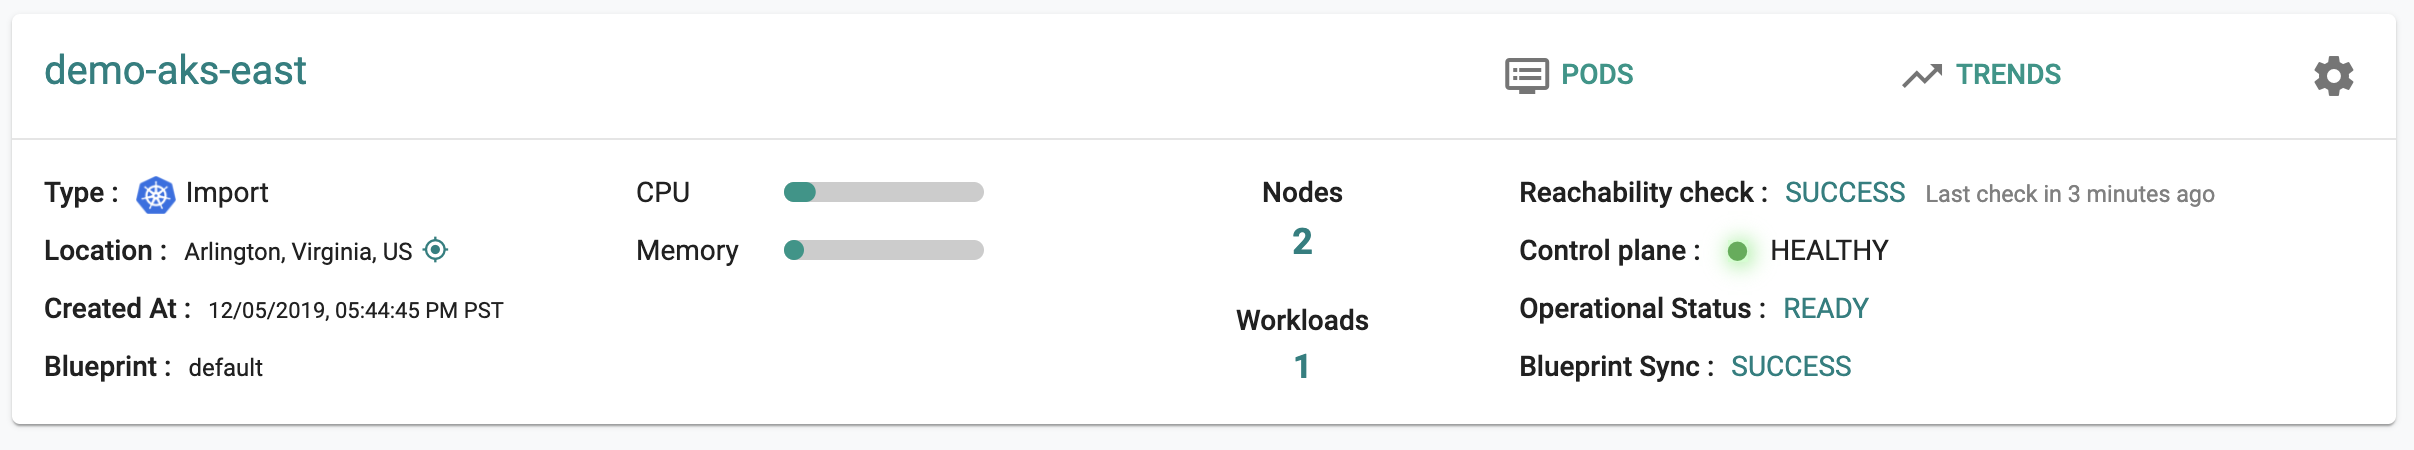Image resolution: width=2414 pixels, height=450 pixels.
Task: Click the default blueprint value
Action: (x=226, y=368)
